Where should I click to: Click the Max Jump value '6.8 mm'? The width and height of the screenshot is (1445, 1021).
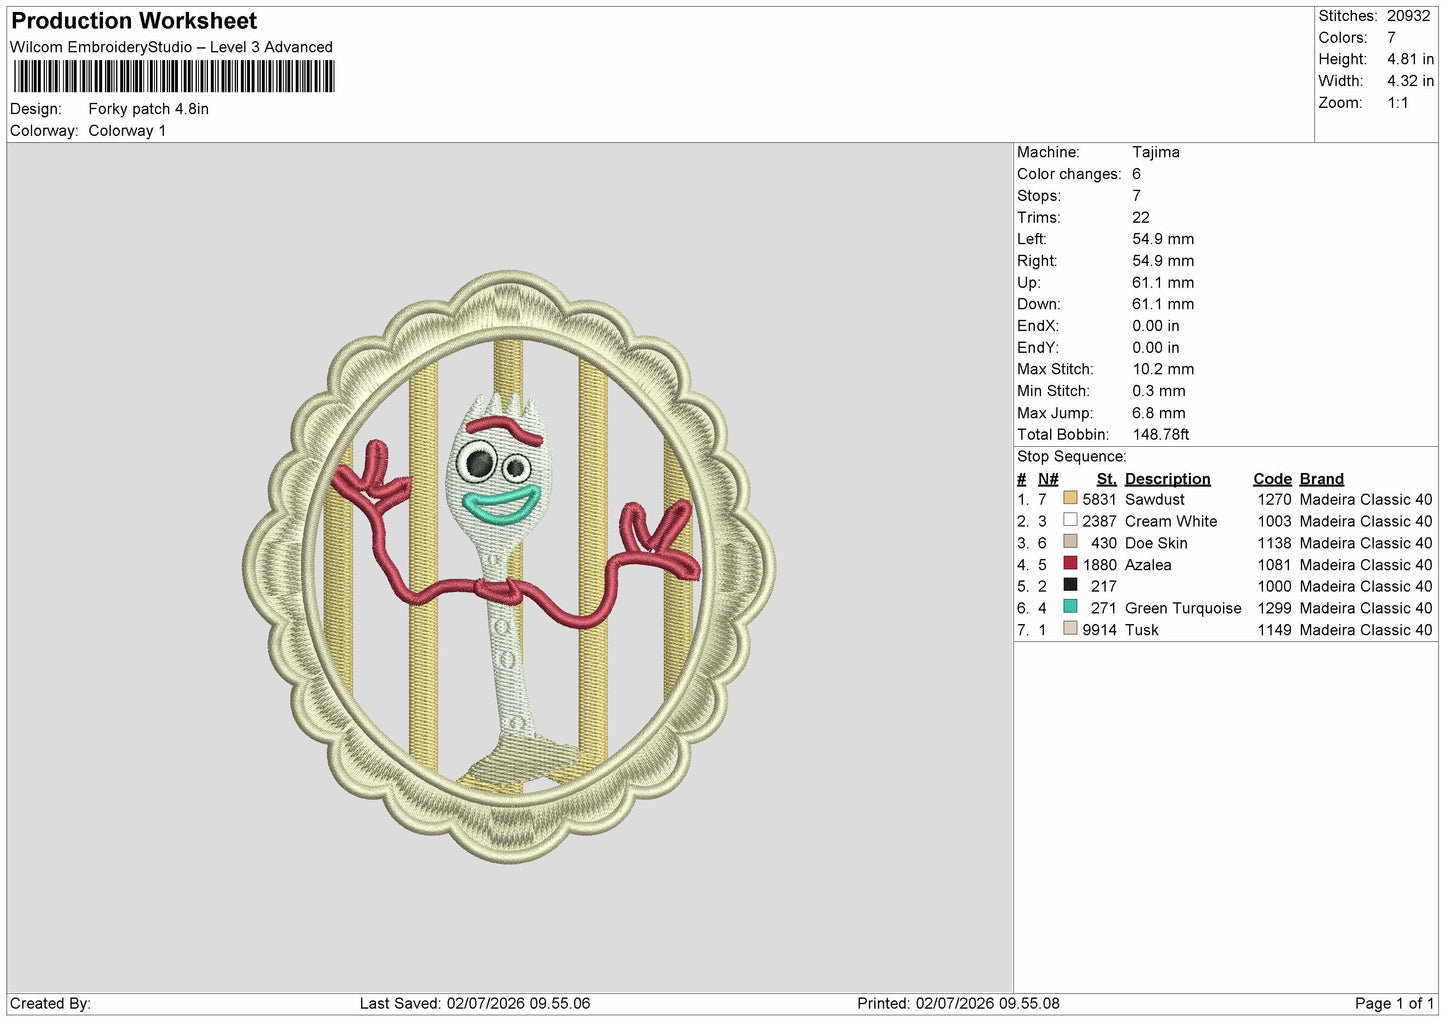[x=1158, y=413]
